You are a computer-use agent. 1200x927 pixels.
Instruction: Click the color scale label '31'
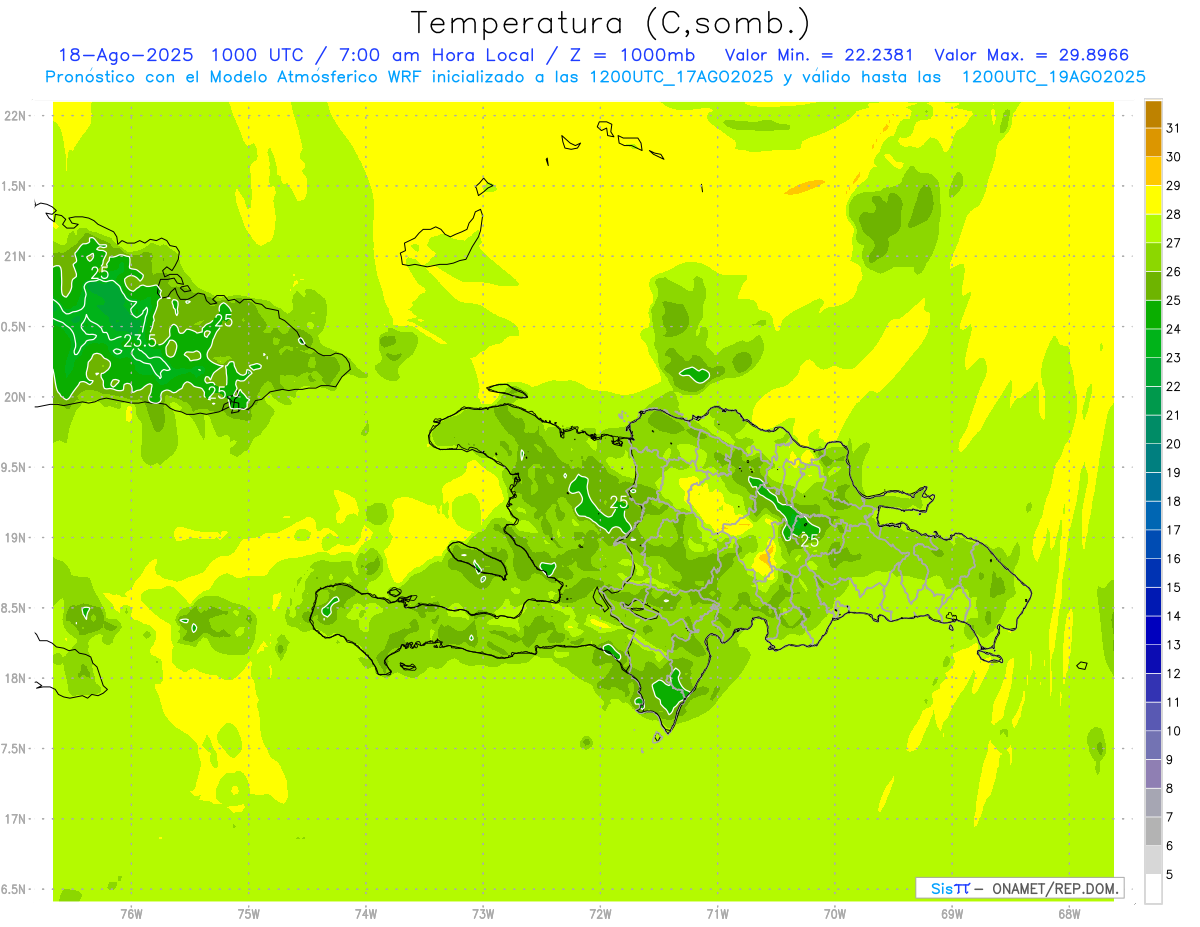point(1173,128)
